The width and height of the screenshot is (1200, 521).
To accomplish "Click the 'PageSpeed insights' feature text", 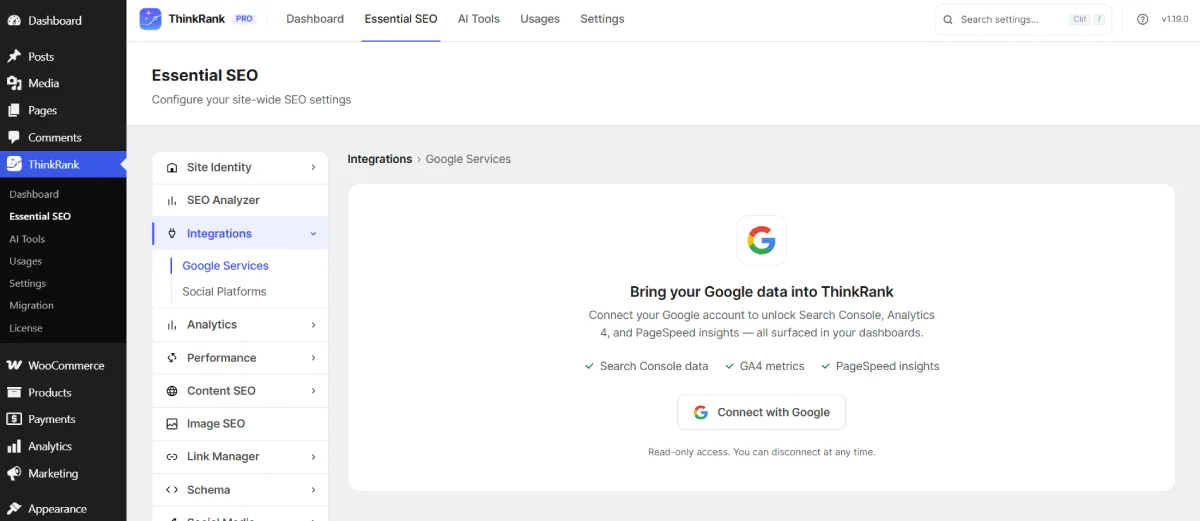I will 888,366.
